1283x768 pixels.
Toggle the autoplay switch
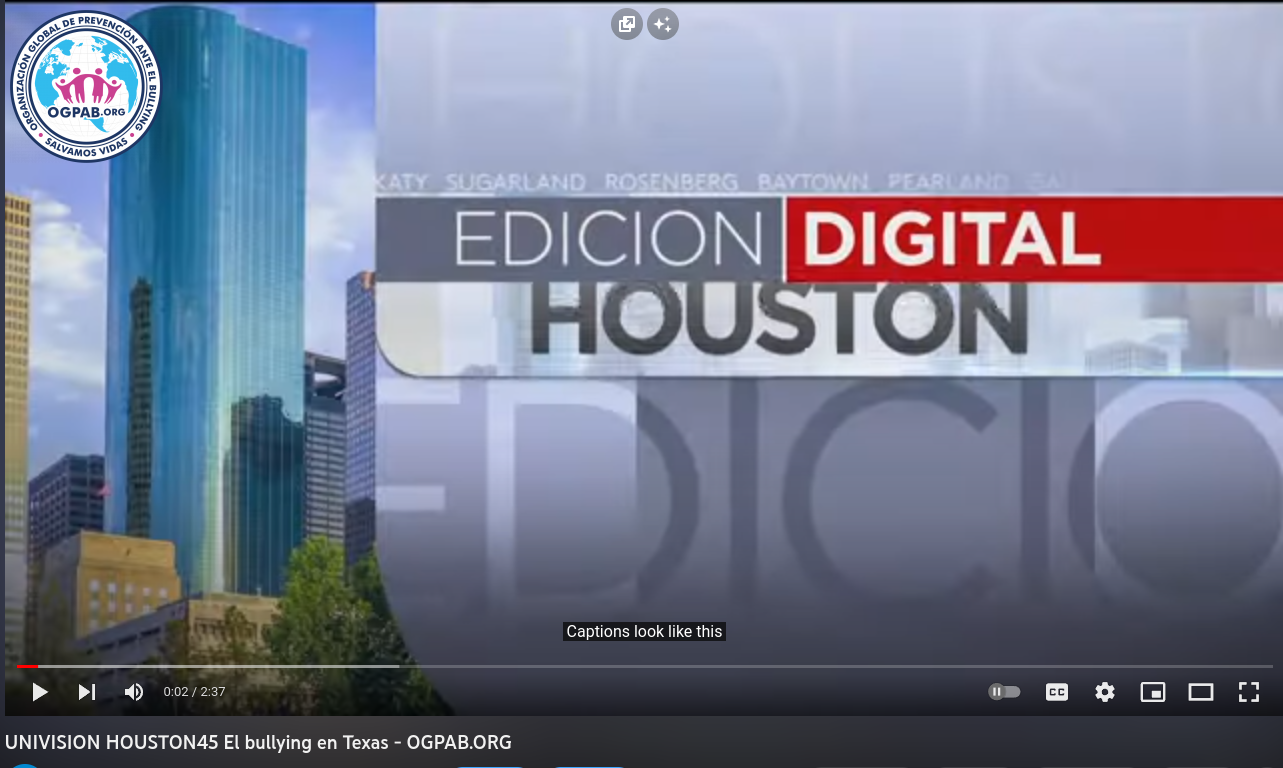[x=1004, y=692]
